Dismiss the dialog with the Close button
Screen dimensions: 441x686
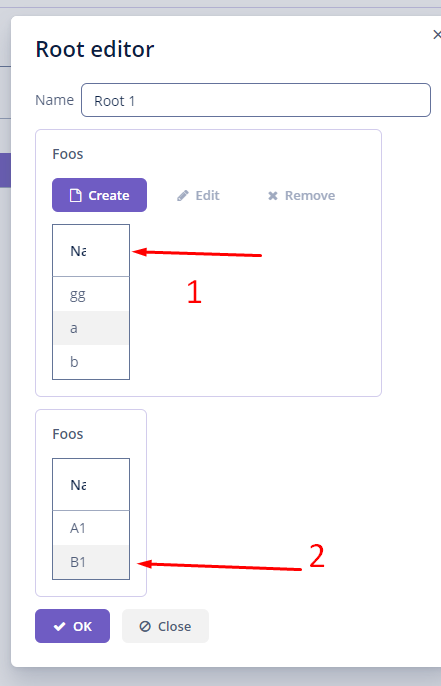coord(165,626)
